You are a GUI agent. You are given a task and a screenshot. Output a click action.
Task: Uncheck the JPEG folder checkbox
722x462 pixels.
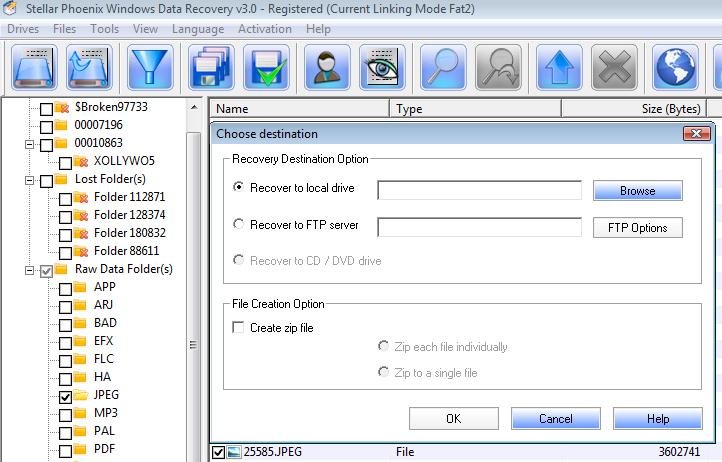tap(65, 397)
